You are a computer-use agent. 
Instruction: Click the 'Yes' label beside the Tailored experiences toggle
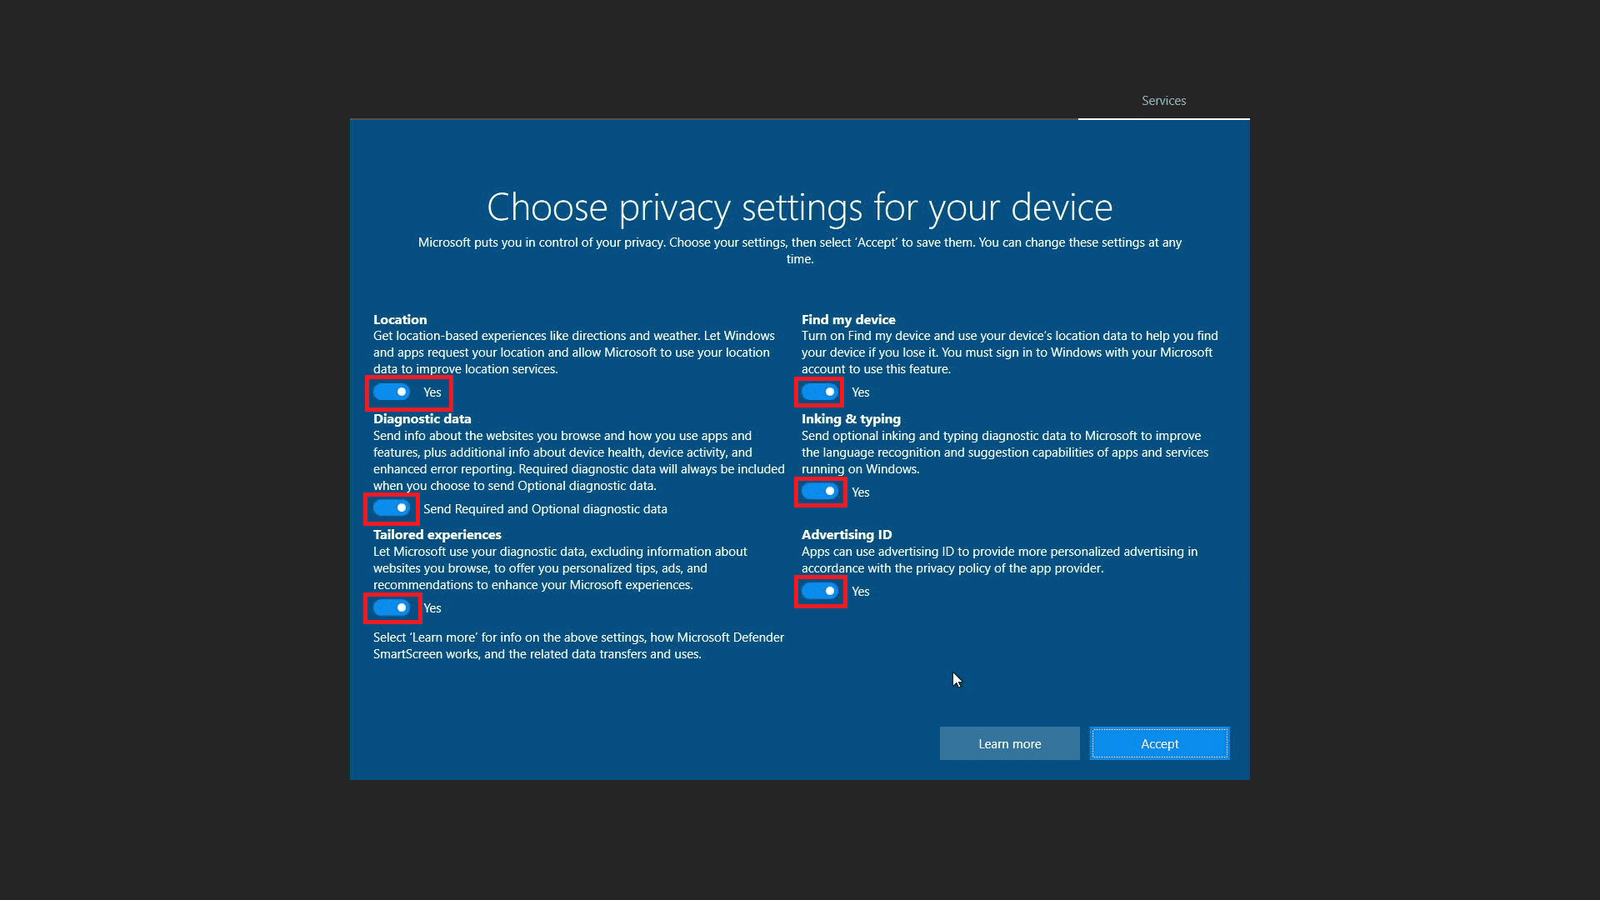click(432, 608)
